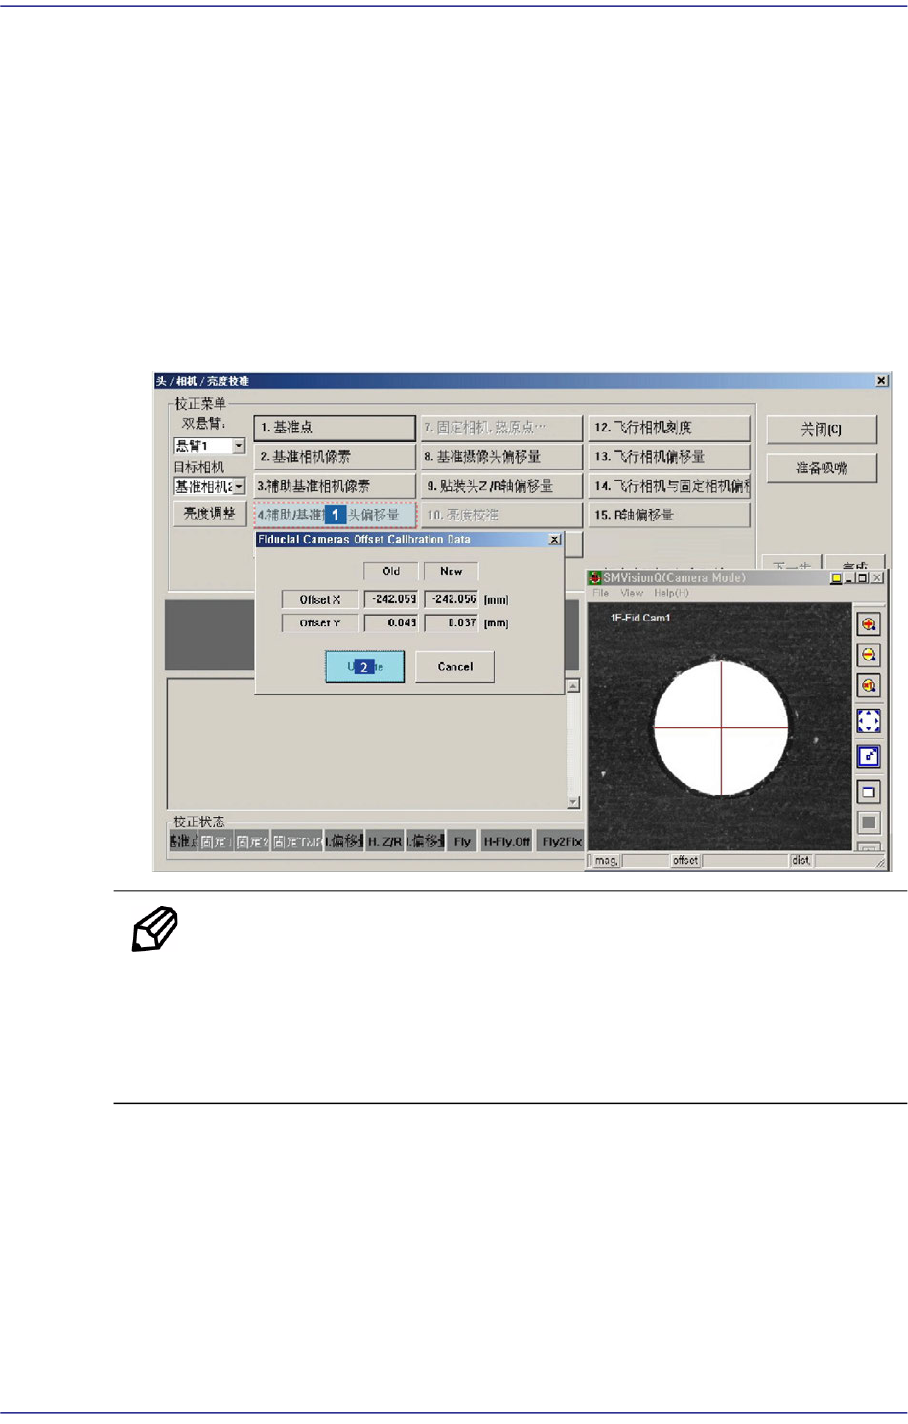Select calibration item 3. 辅助基准相机像素
This screenshot has height=1424, width=908.
click(x=334, y=485)
